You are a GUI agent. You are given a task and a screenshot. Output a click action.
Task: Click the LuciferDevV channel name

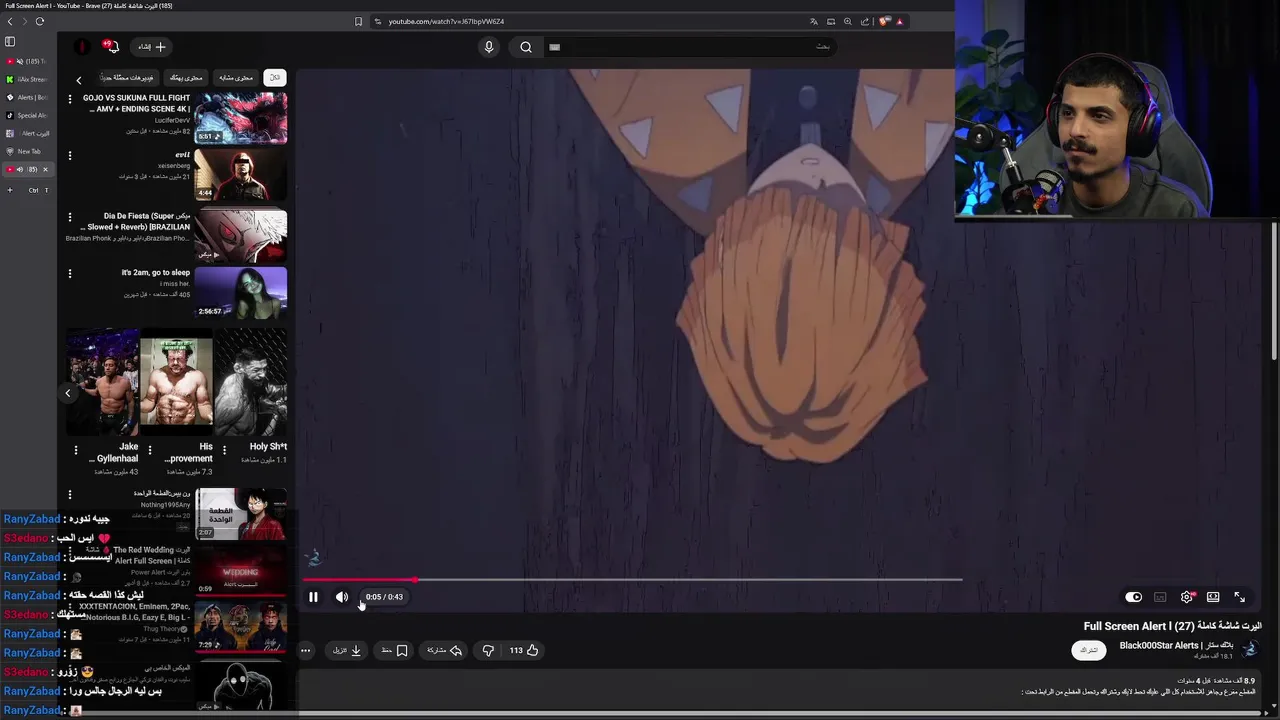coord(172,120)
